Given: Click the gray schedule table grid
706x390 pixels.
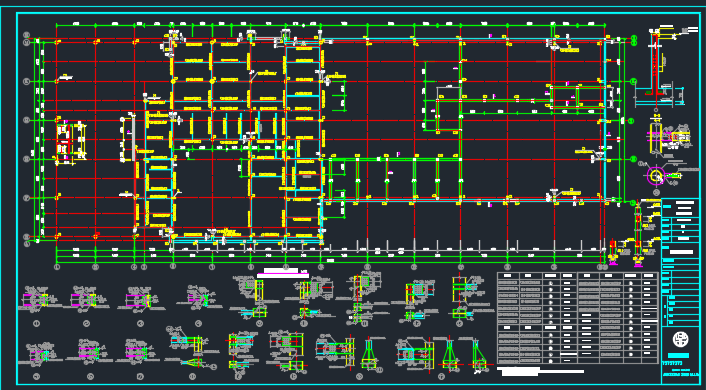Looking at the screenshot, I should click(x=578, y=317).
